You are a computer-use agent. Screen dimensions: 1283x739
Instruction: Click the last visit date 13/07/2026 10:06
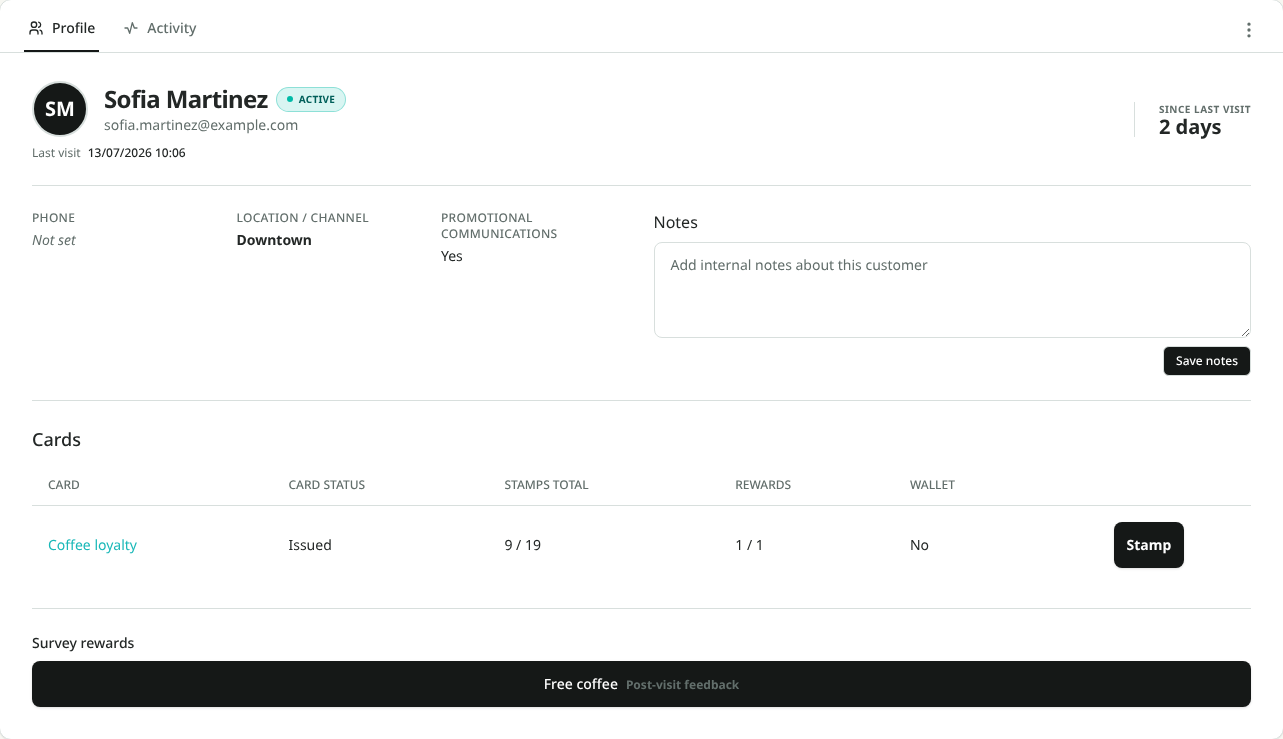pos(136,153)
